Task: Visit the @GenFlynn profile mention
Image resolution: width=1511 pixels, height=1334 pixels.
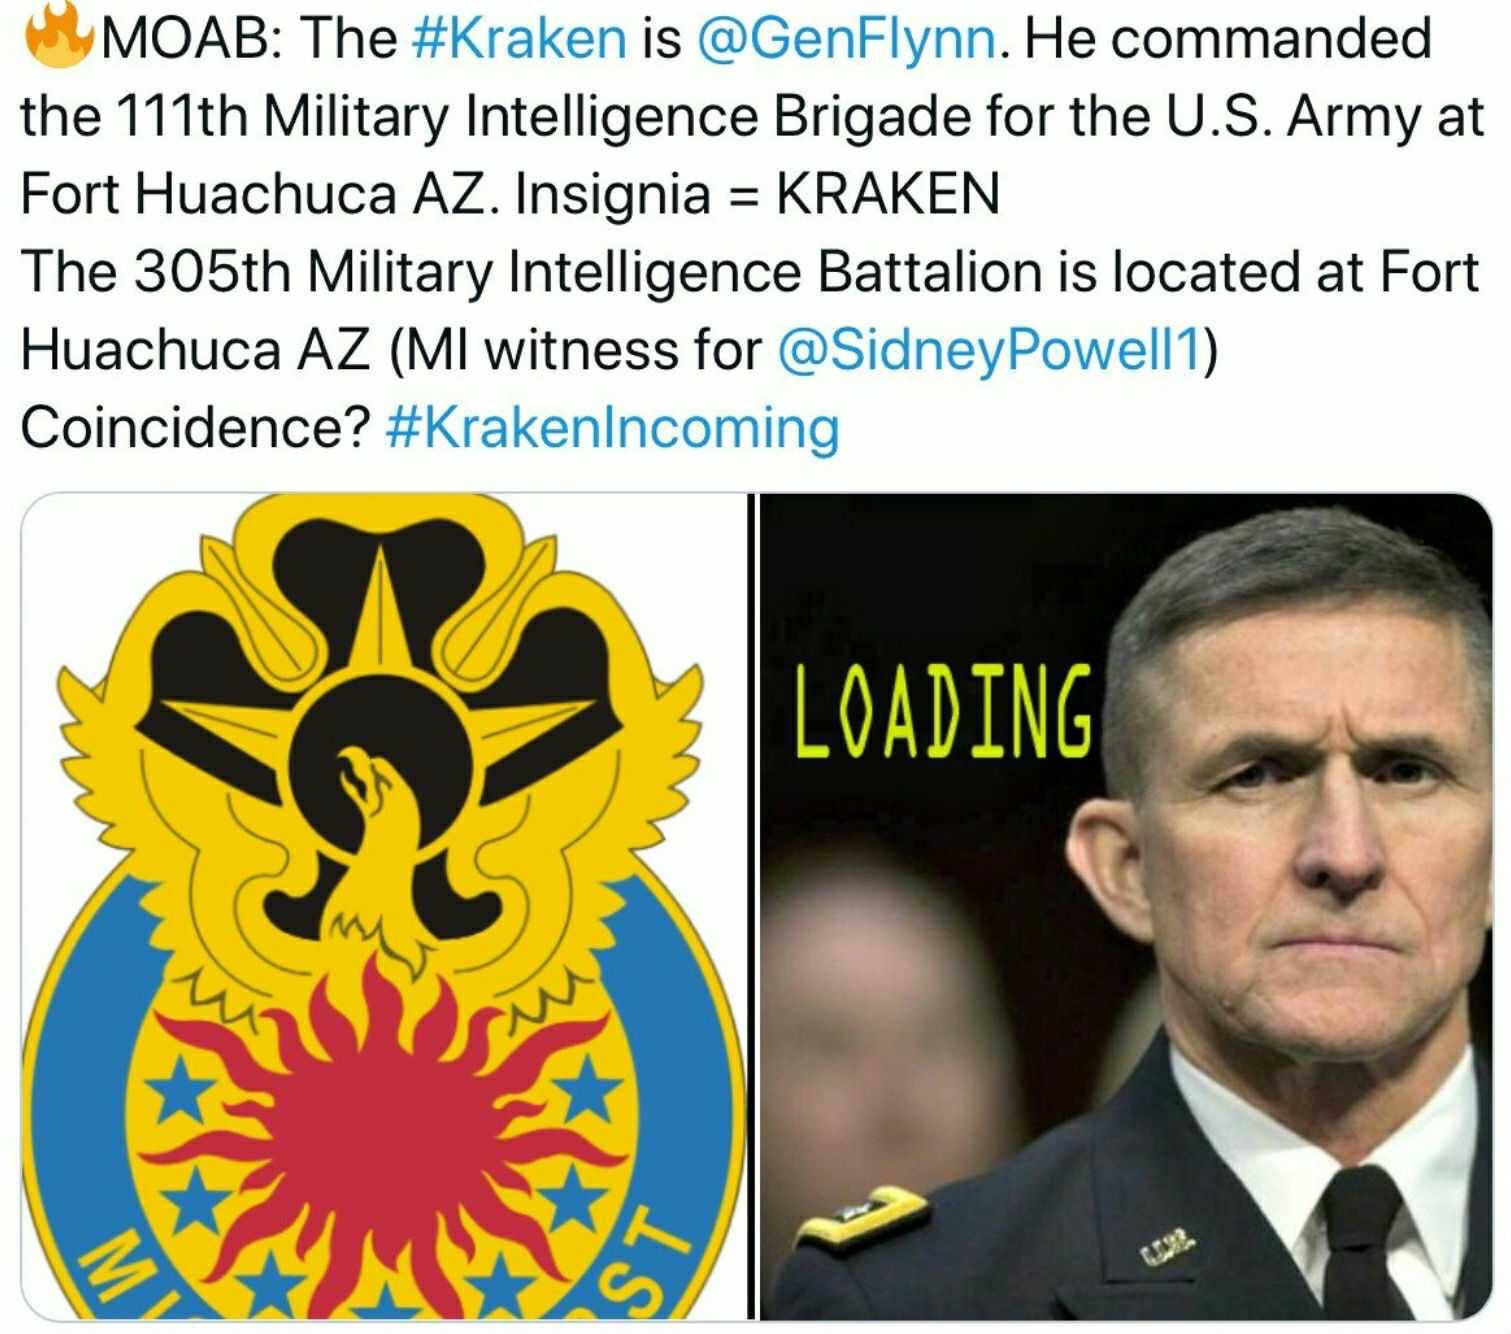Action: click(x=845, y=39)
